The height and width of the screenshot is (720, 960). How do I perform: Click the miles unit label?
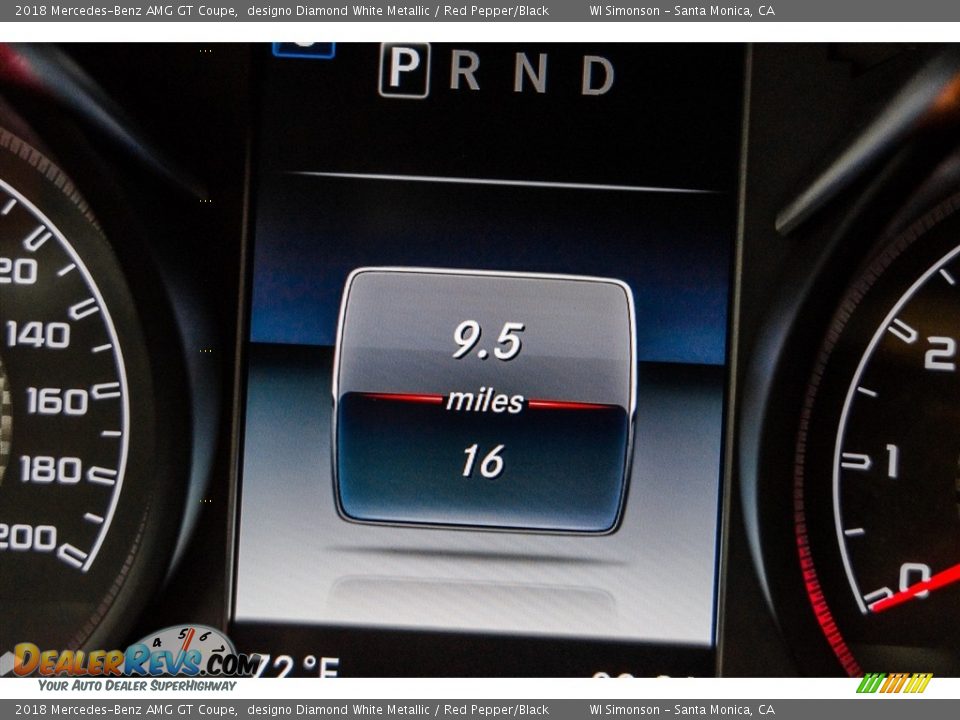coord(485,401)
